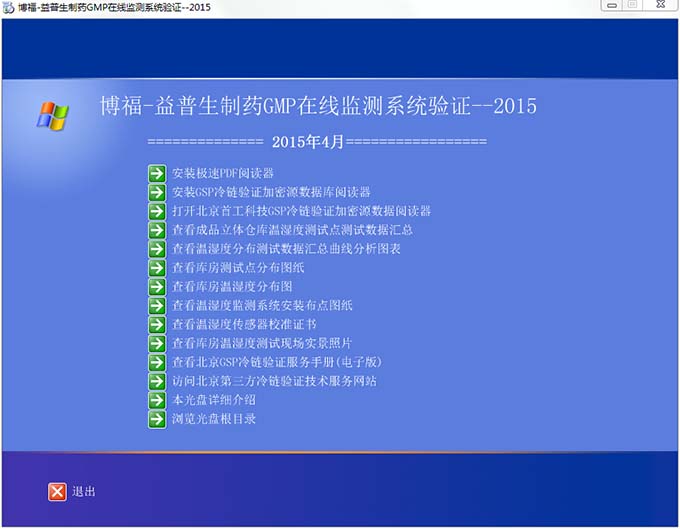Viewport: 680px width, 529px height.
Task: Click heading 博福-益普生制药GMP在线监测系统验证--2015
Action: (x=318, y=106)
